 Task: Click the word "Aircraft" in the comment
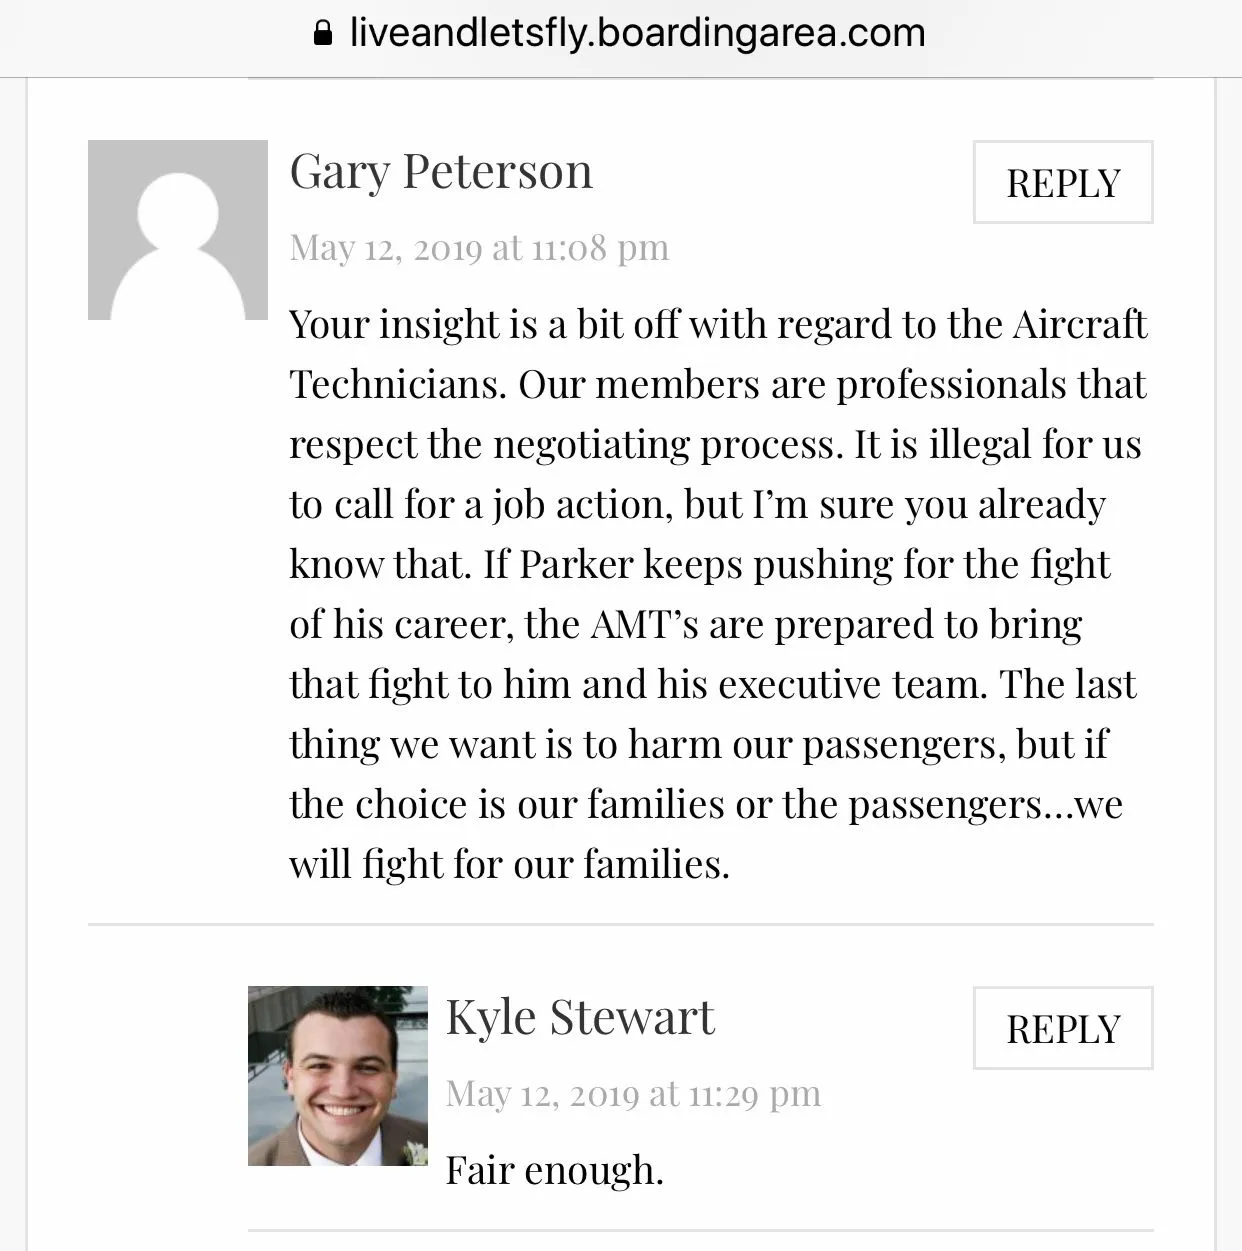pyautogui.click(x=1079, y=324)
